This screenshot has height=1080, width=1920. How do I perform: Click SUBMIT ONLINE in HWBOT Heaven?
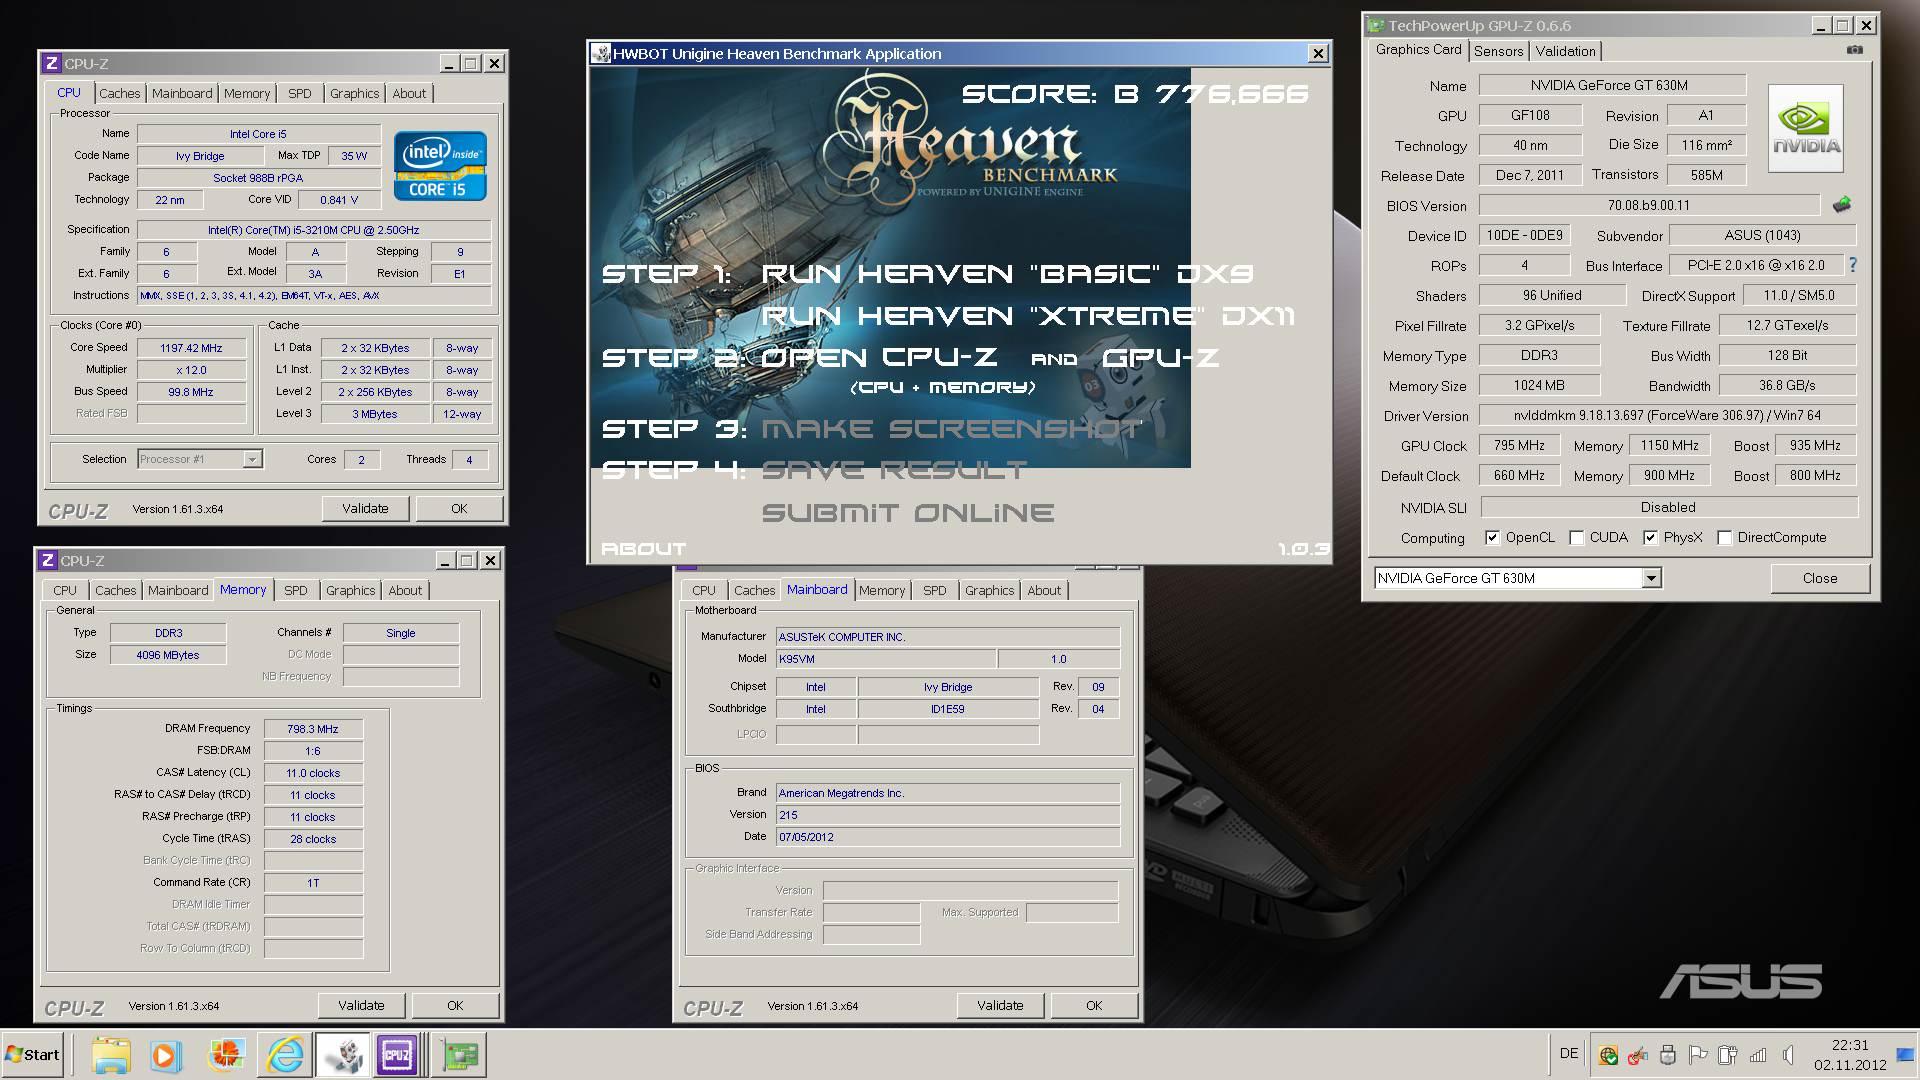click(x=908, y=513)
